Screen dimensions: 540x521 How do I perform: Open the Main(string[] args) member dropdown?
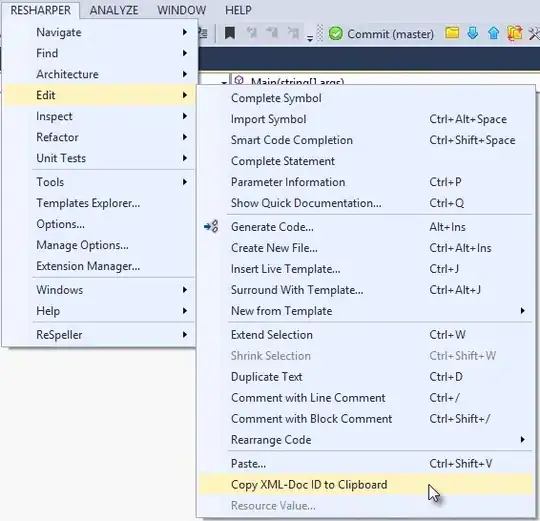click(x=386, y=80)
